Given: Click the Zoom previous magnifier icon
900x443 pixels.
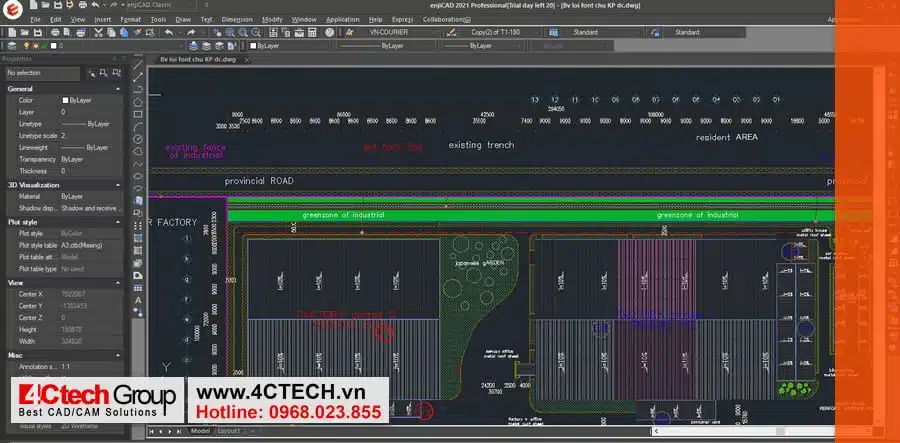Looking at the screenshot, I should click(256, 33).
